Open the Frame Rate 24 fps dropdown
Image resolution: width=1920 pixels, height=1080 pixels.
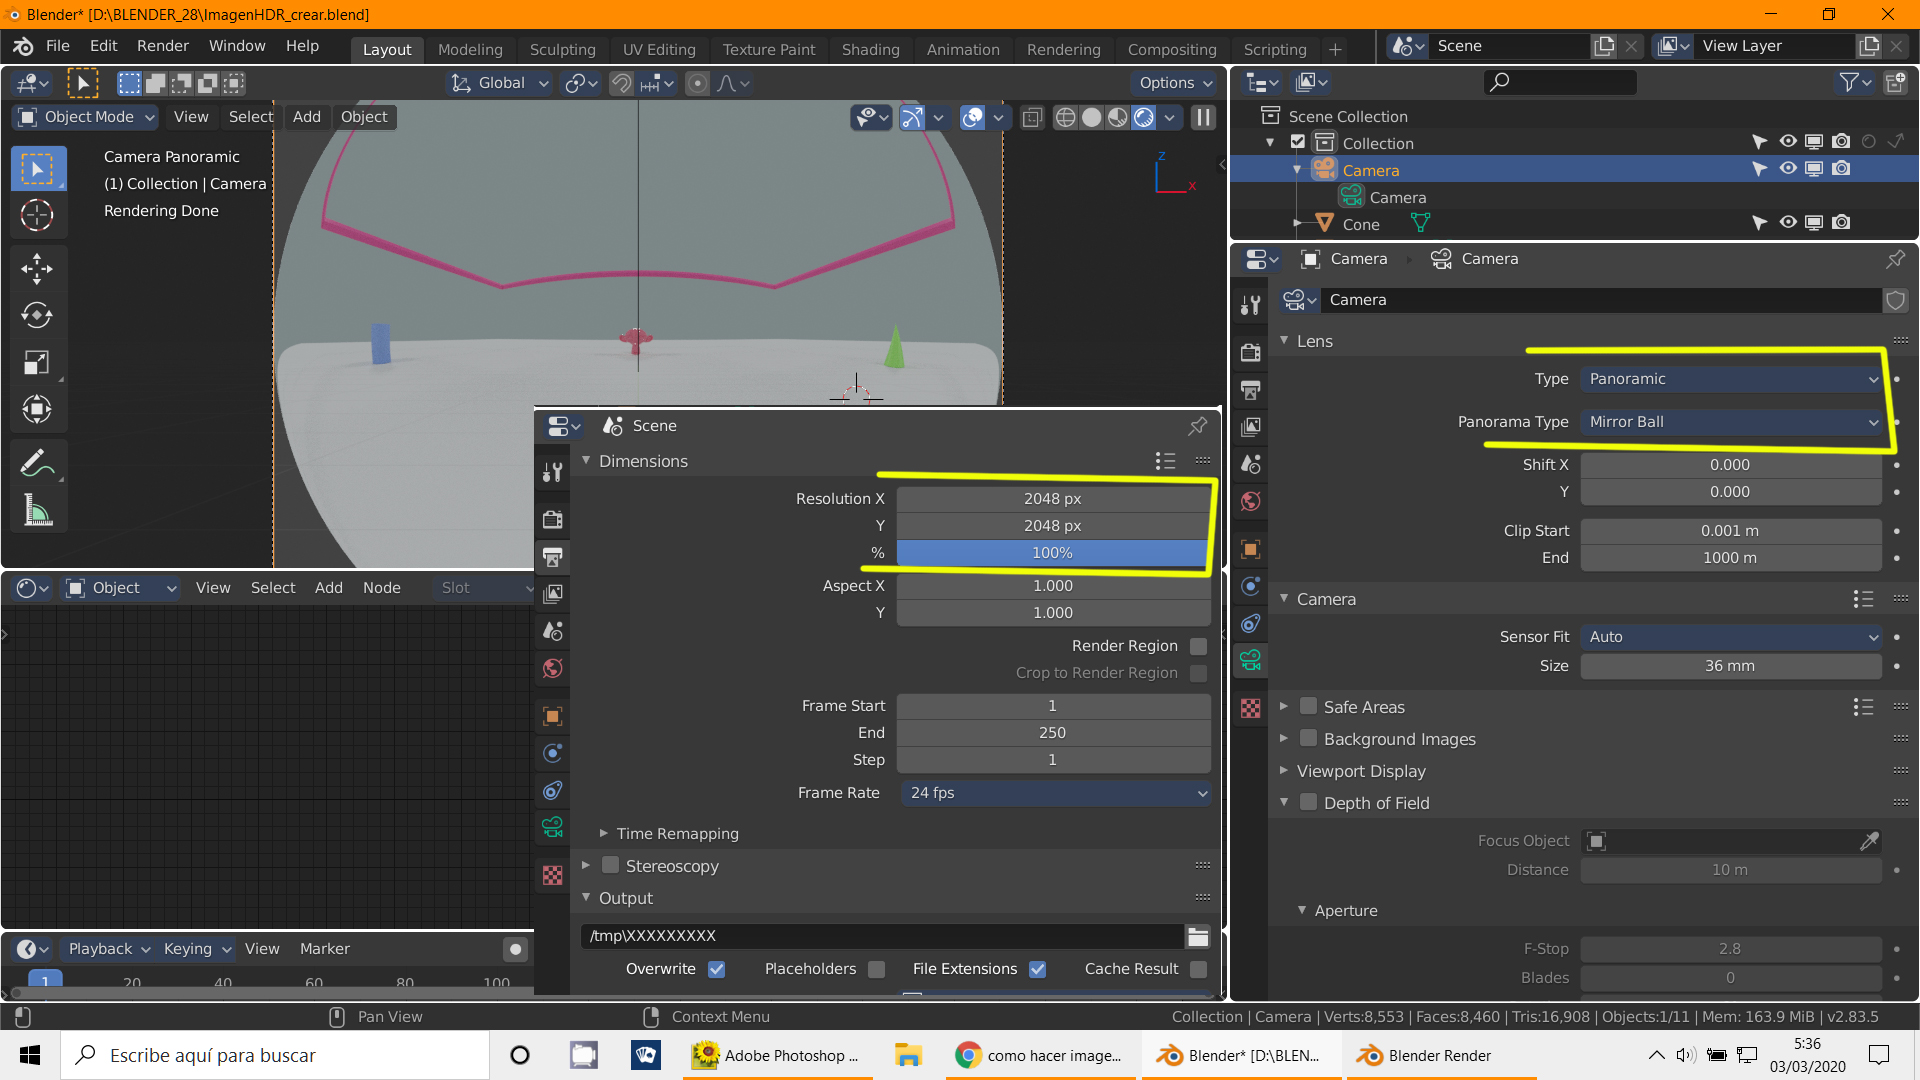pyautogui.click(x=1056, y=793)
